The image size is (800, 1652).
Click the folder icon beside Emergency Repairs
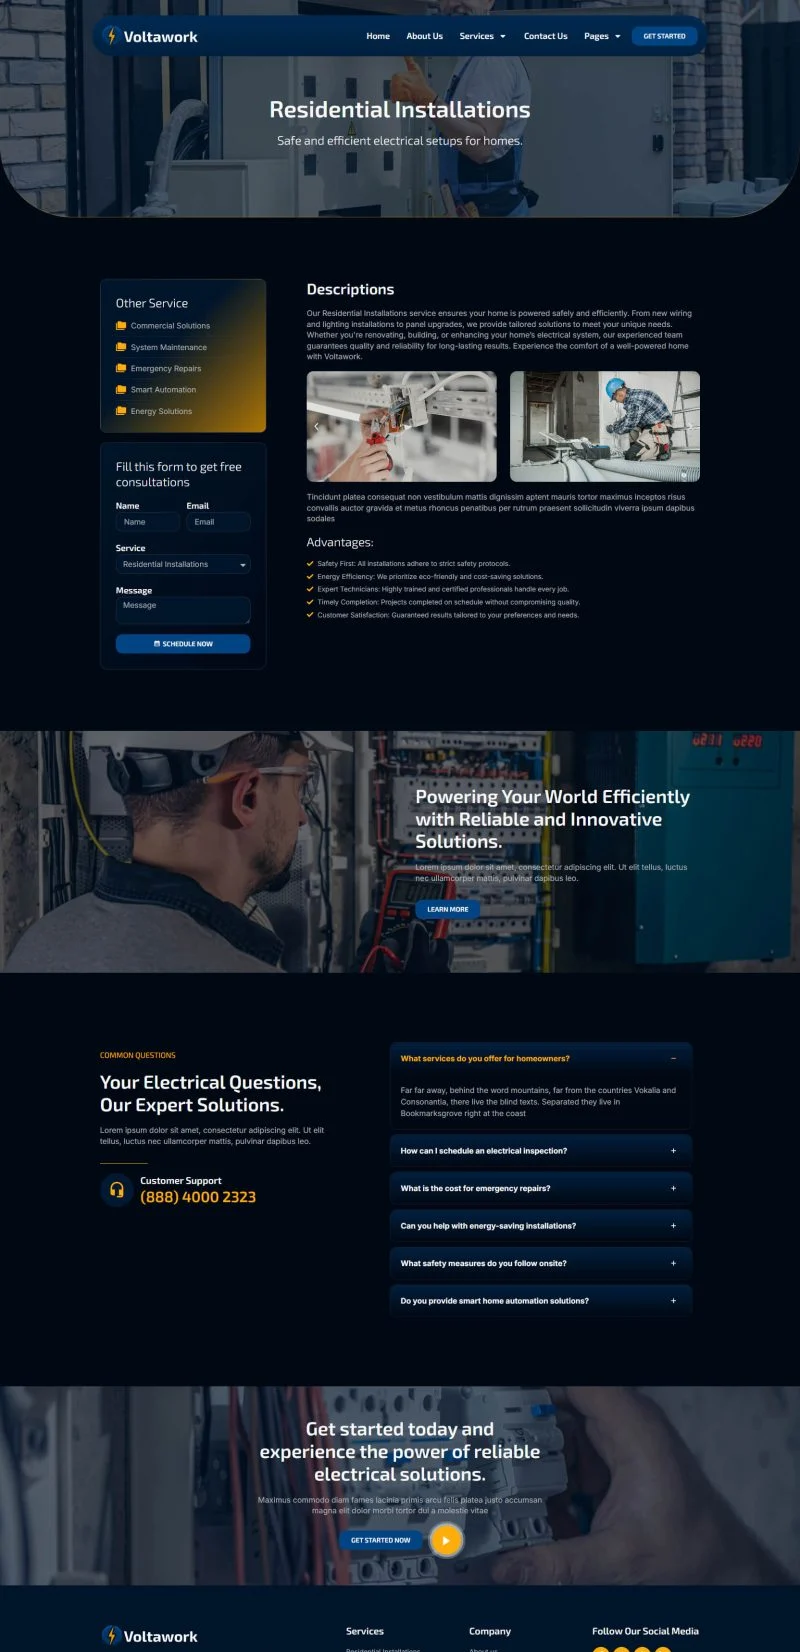tap(121, 368)
